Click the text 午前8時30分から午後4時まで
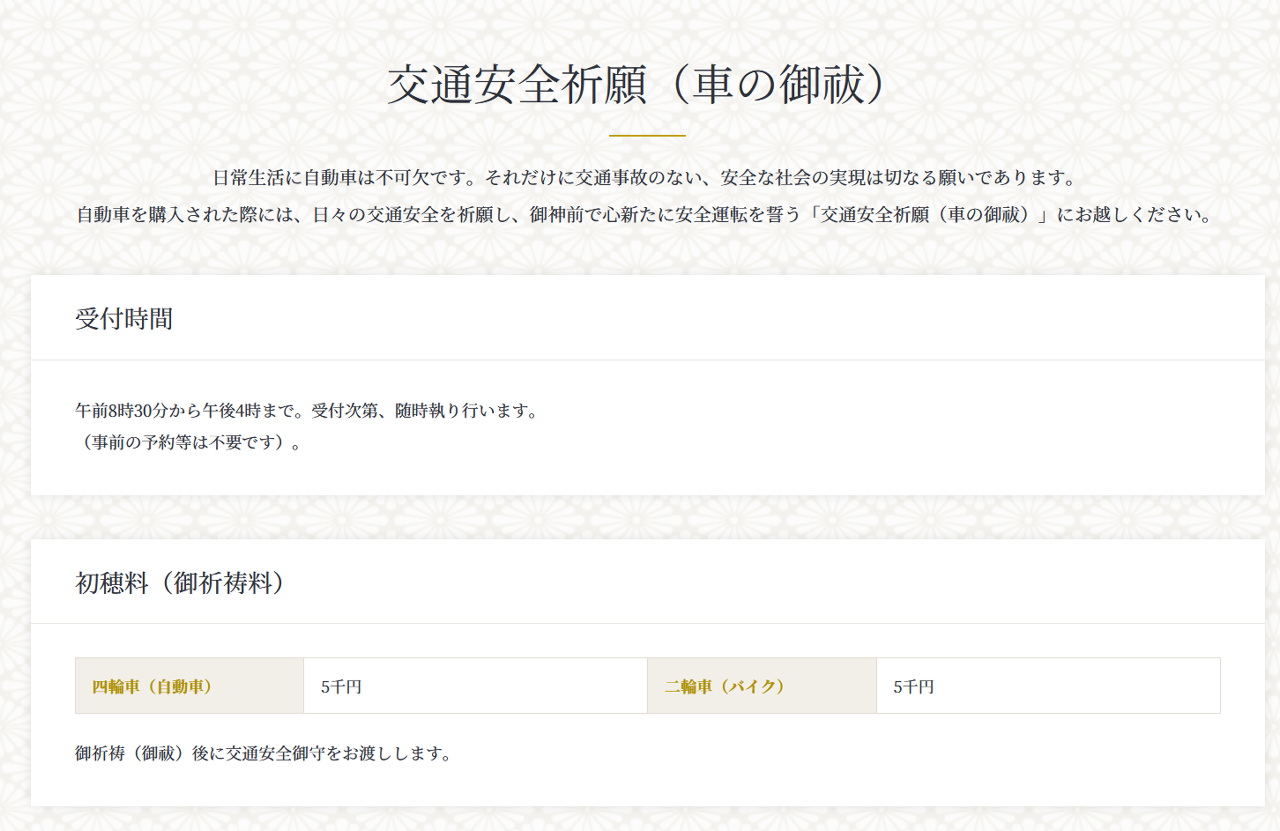The height and width of the screenshot is (831, 1280). (x=185, y=411)
